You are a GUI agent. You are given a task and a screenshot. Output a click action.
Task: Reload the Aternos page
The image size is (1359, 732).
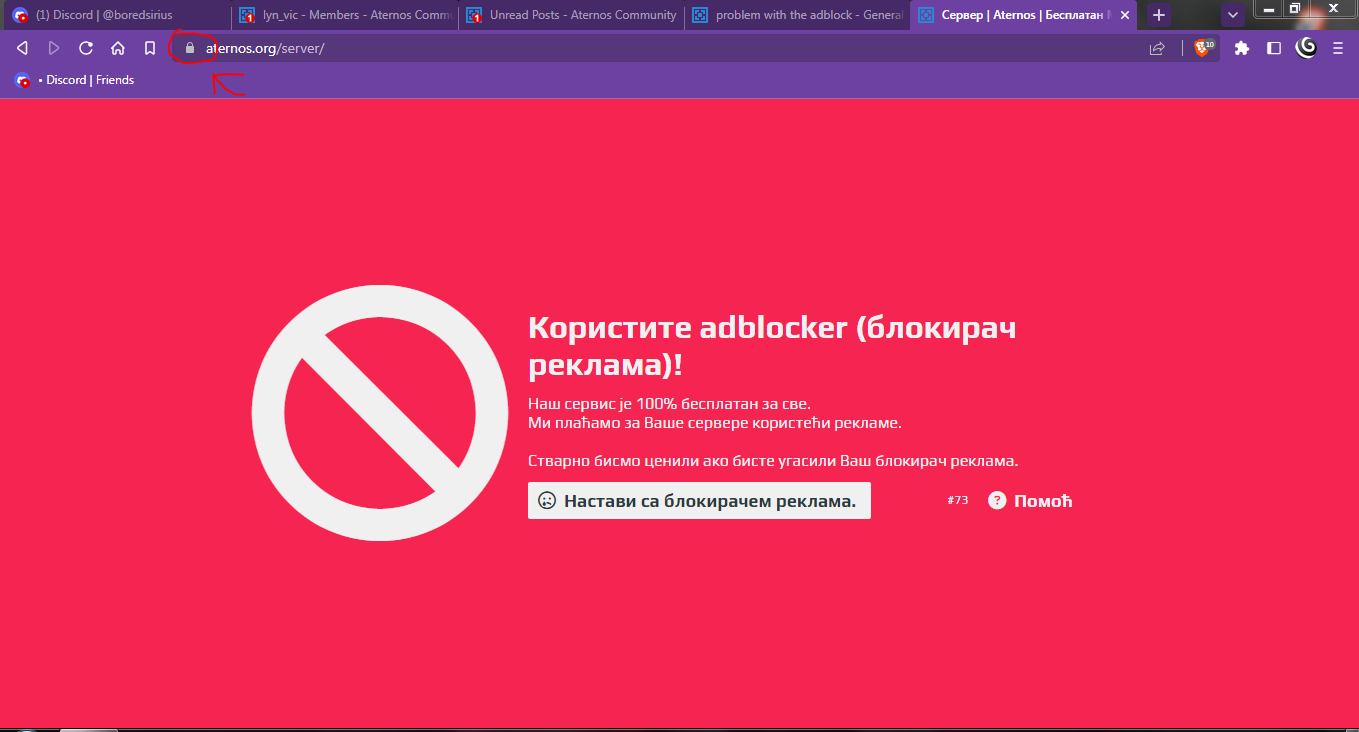coord(86,48)
